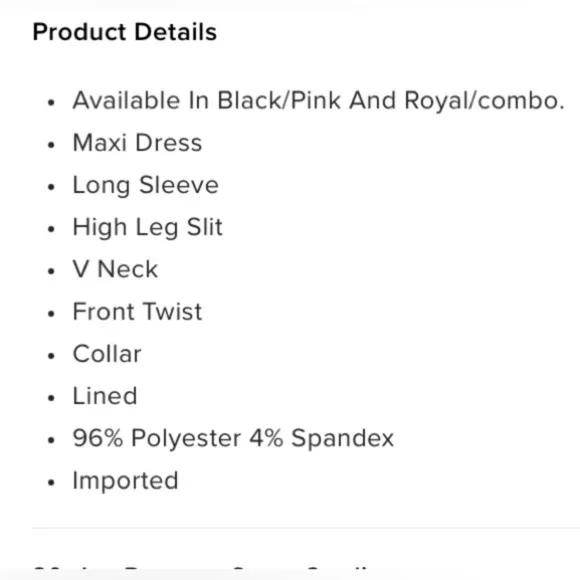Click the Imported list item
Image resolution: width=580 pixels, height=580 pixels.
coord(125,481)
